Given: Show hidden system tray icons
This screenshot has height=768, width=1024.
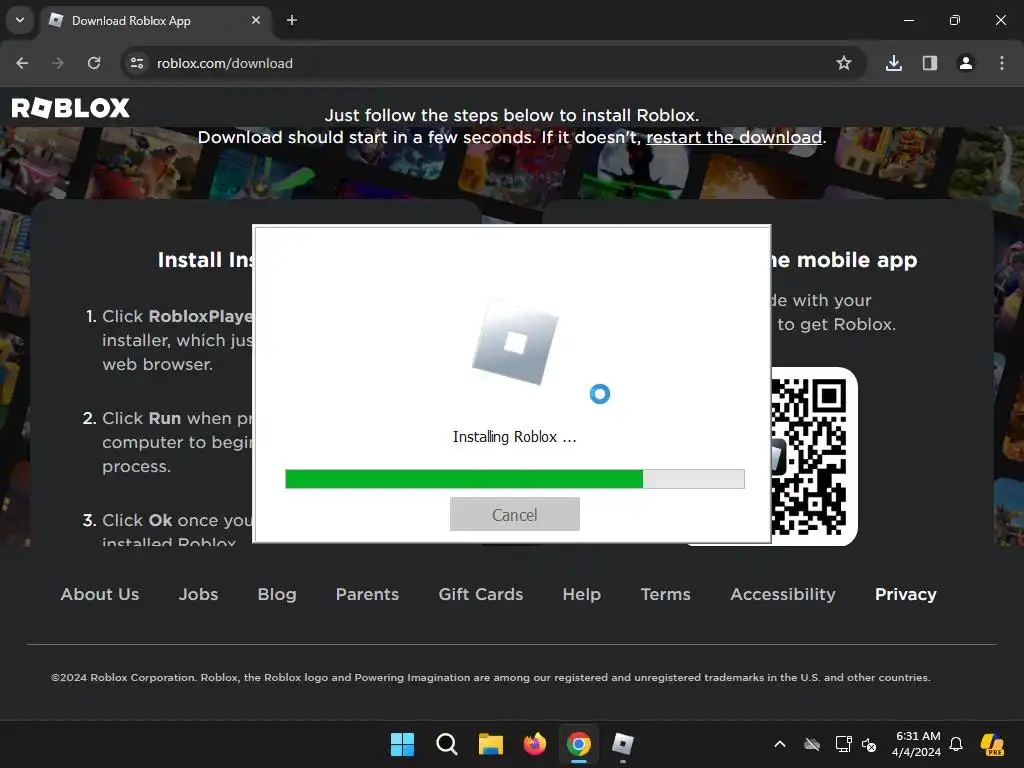Looking at the screenshot, I should [780, 744].
